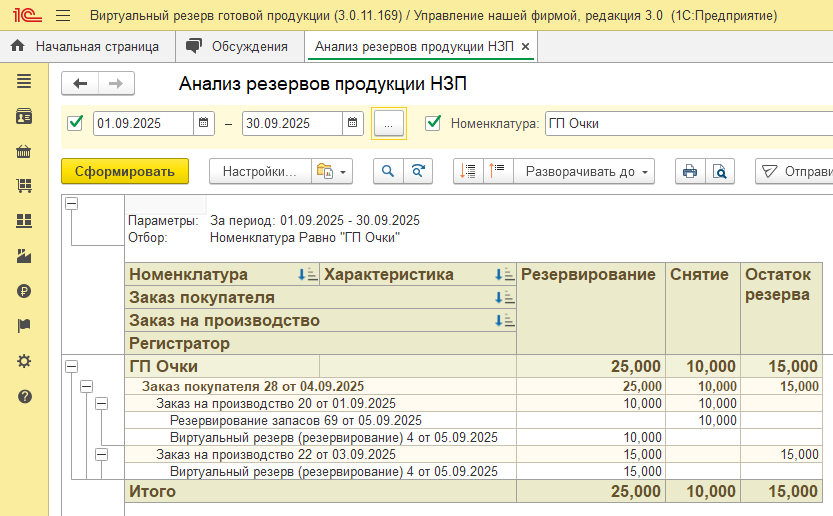Toggle the period filter checkbox
The width and height of the screenshot is (833, 516).
click(x=75, y=123)
